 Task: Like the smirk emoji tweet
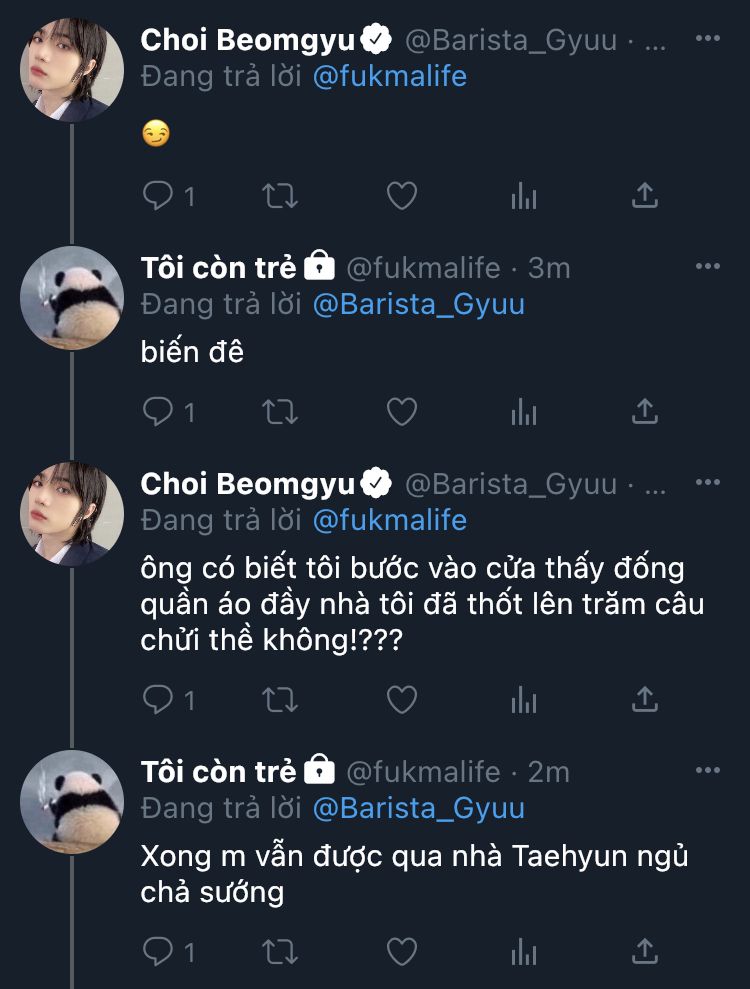tap(401, 195)
